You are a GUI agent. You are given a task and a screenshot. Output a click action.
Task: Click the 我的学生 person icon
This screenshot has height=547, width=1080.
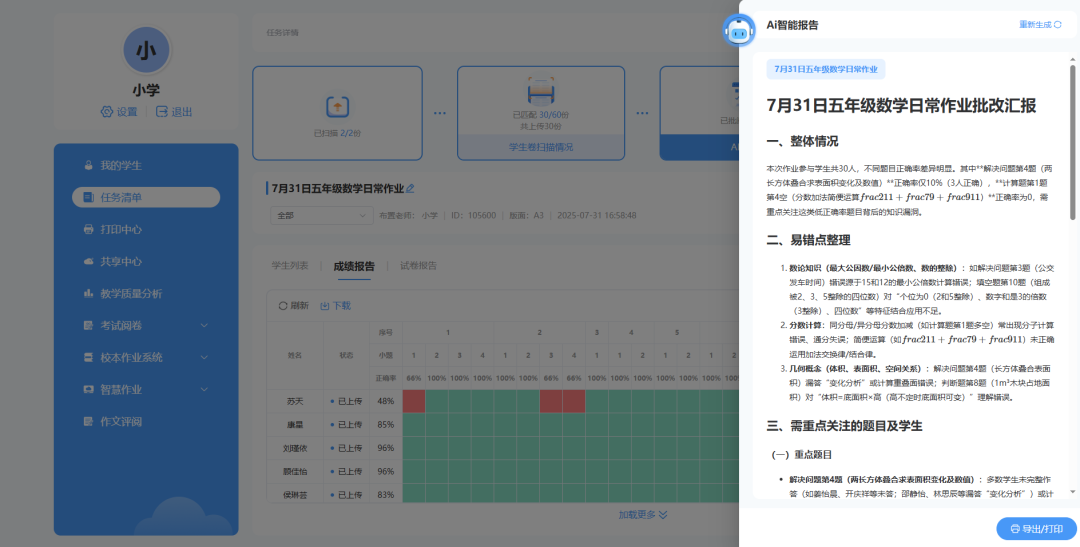[88, 165]
